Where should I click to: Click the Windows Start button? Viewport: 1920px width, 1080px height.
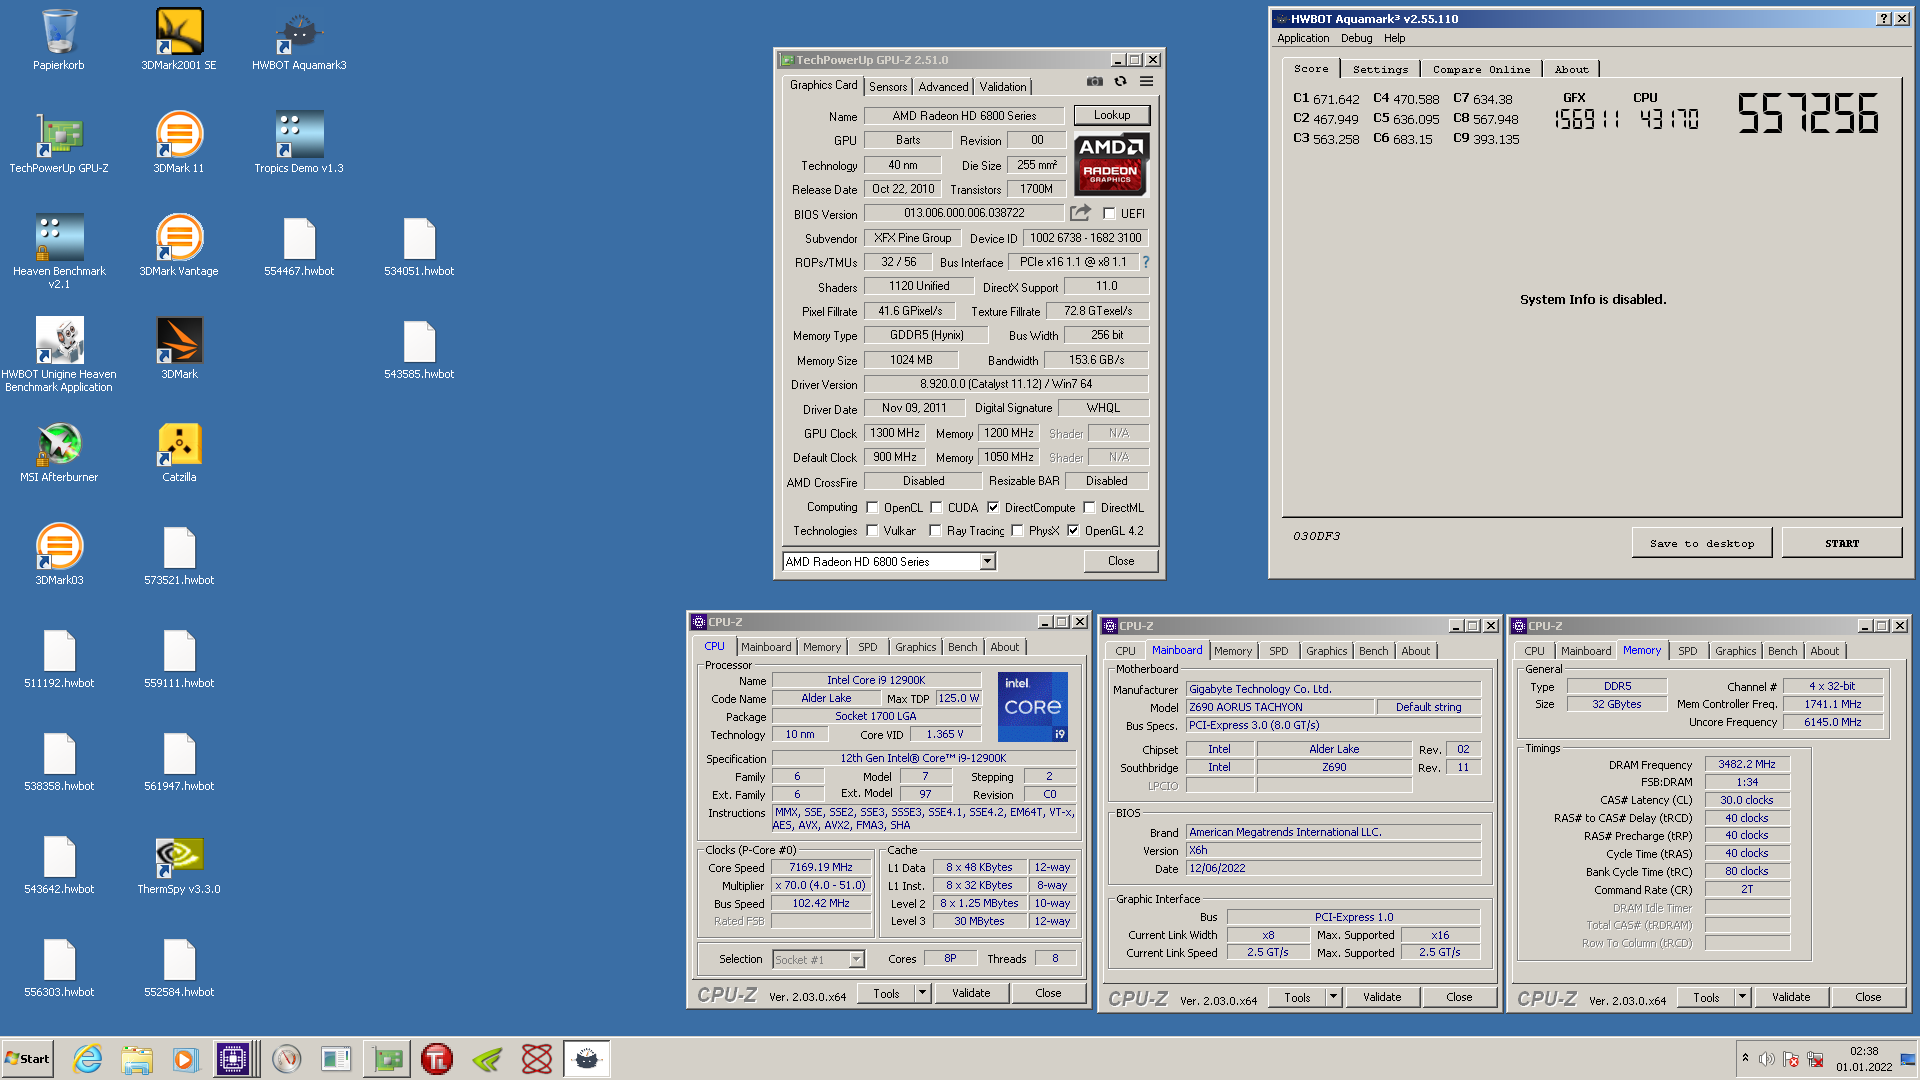click(27, 1059)
